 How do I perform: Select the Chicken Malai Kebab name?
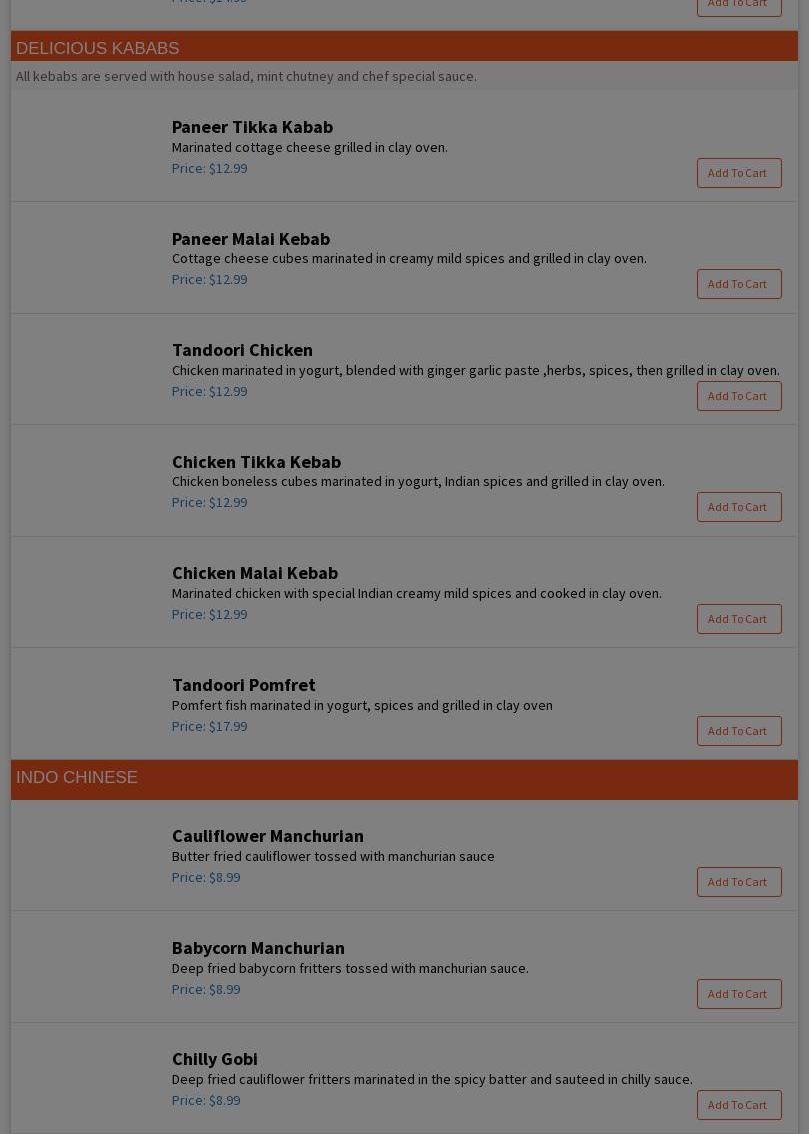tap(254, 572)
